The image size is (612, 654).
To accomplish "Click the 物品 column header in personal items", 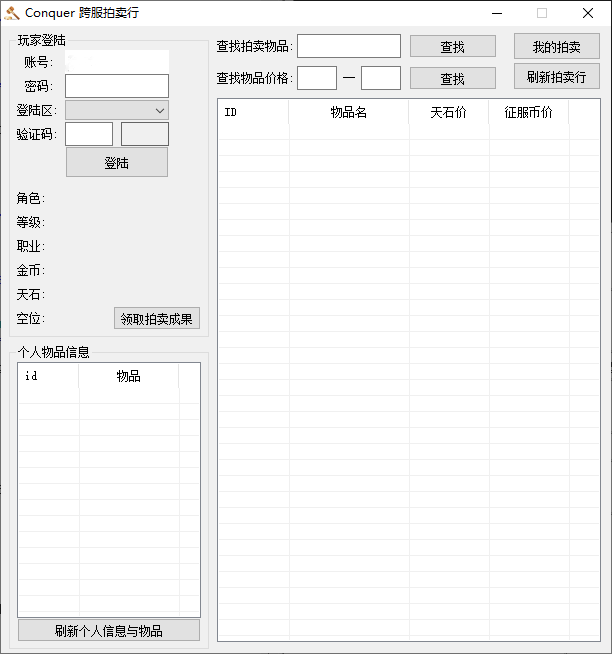I will (x=128, y=376).
